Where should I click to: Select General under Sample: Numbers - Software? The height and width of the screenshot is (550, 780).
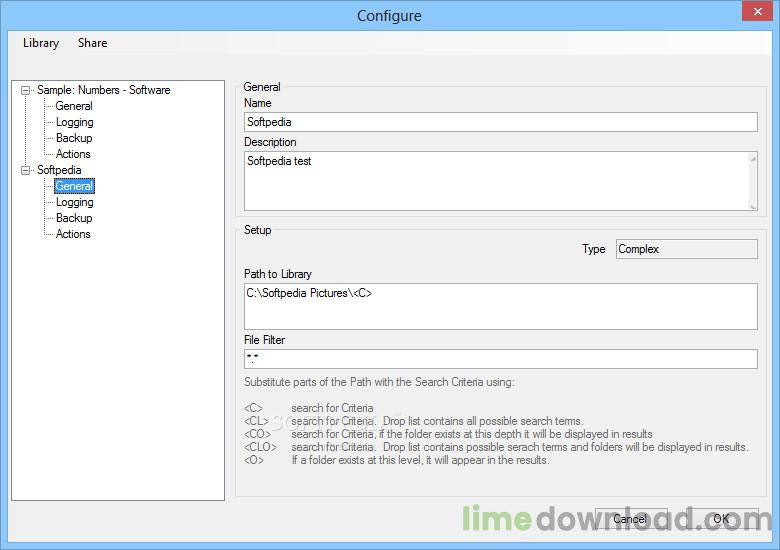[x=74, y=106]
